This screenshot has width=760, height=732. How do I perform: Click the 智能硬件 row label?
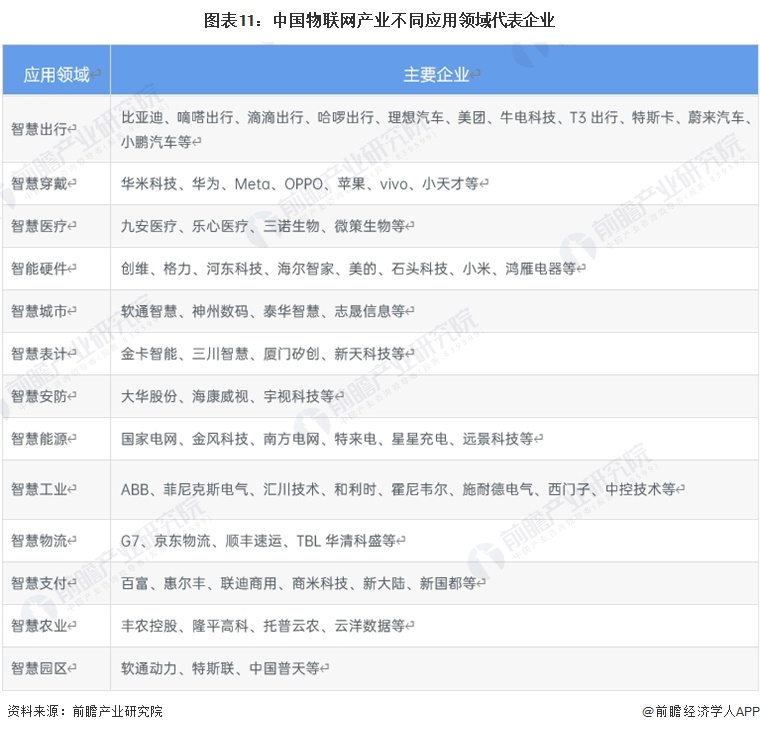tap(39, 268)
